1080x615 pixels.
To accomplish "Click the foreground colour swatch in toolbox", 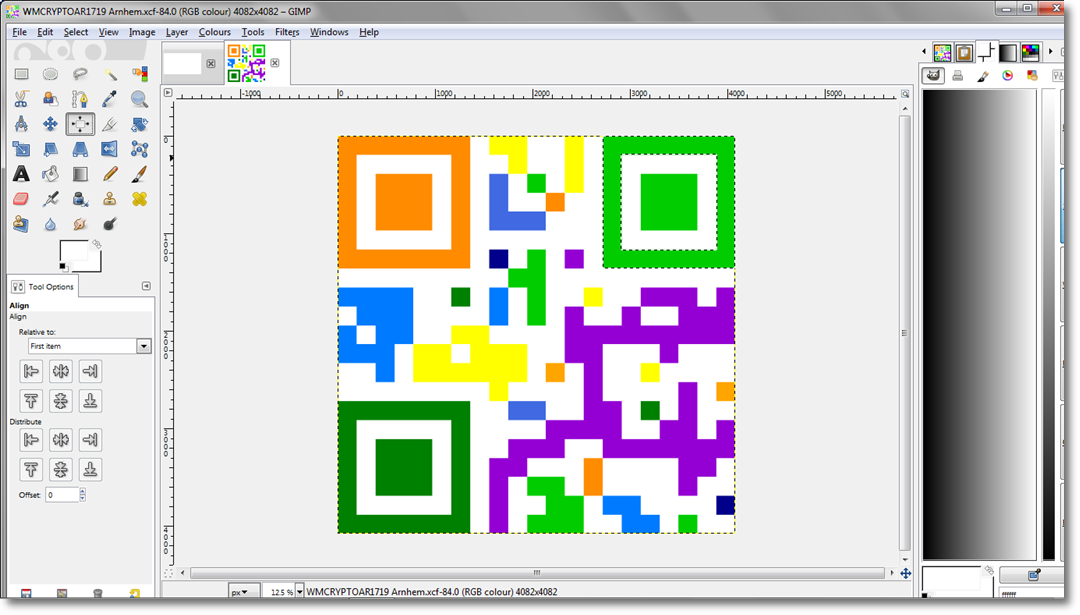I will 74,251.
